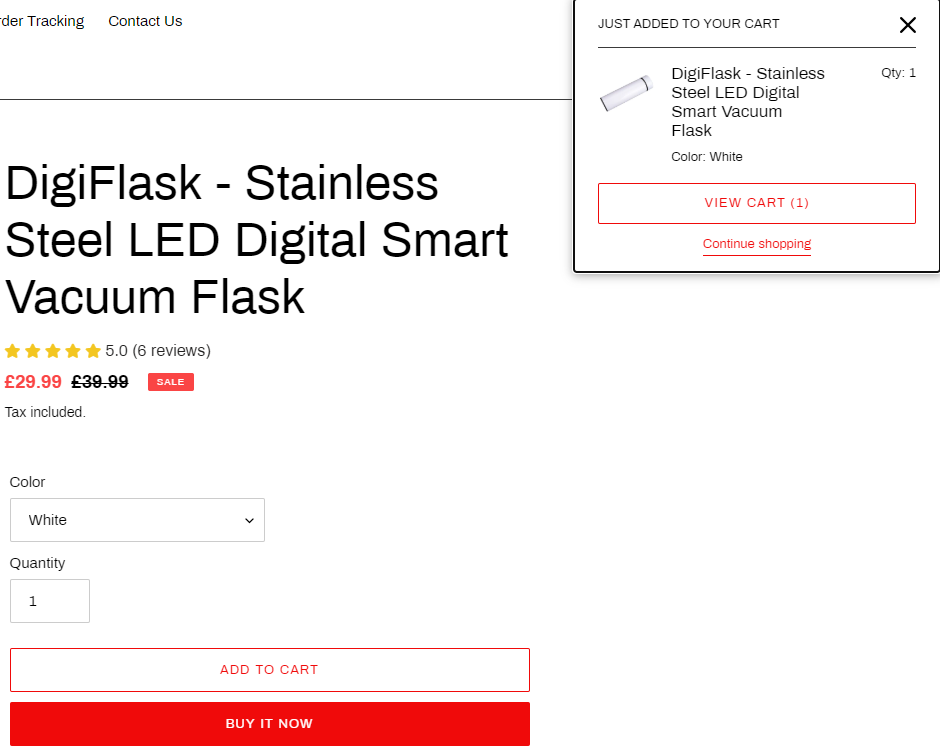Click the Add to Cart button

coord(270,670)
